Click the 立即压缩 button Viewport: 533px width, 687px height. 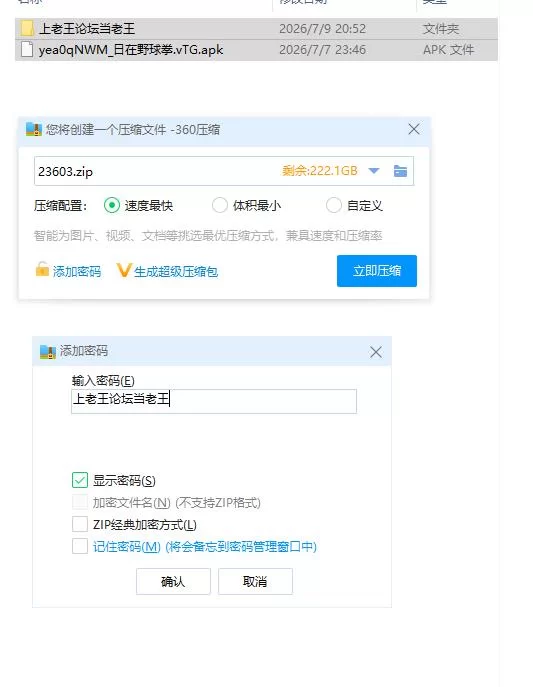(x=377, y=271)
